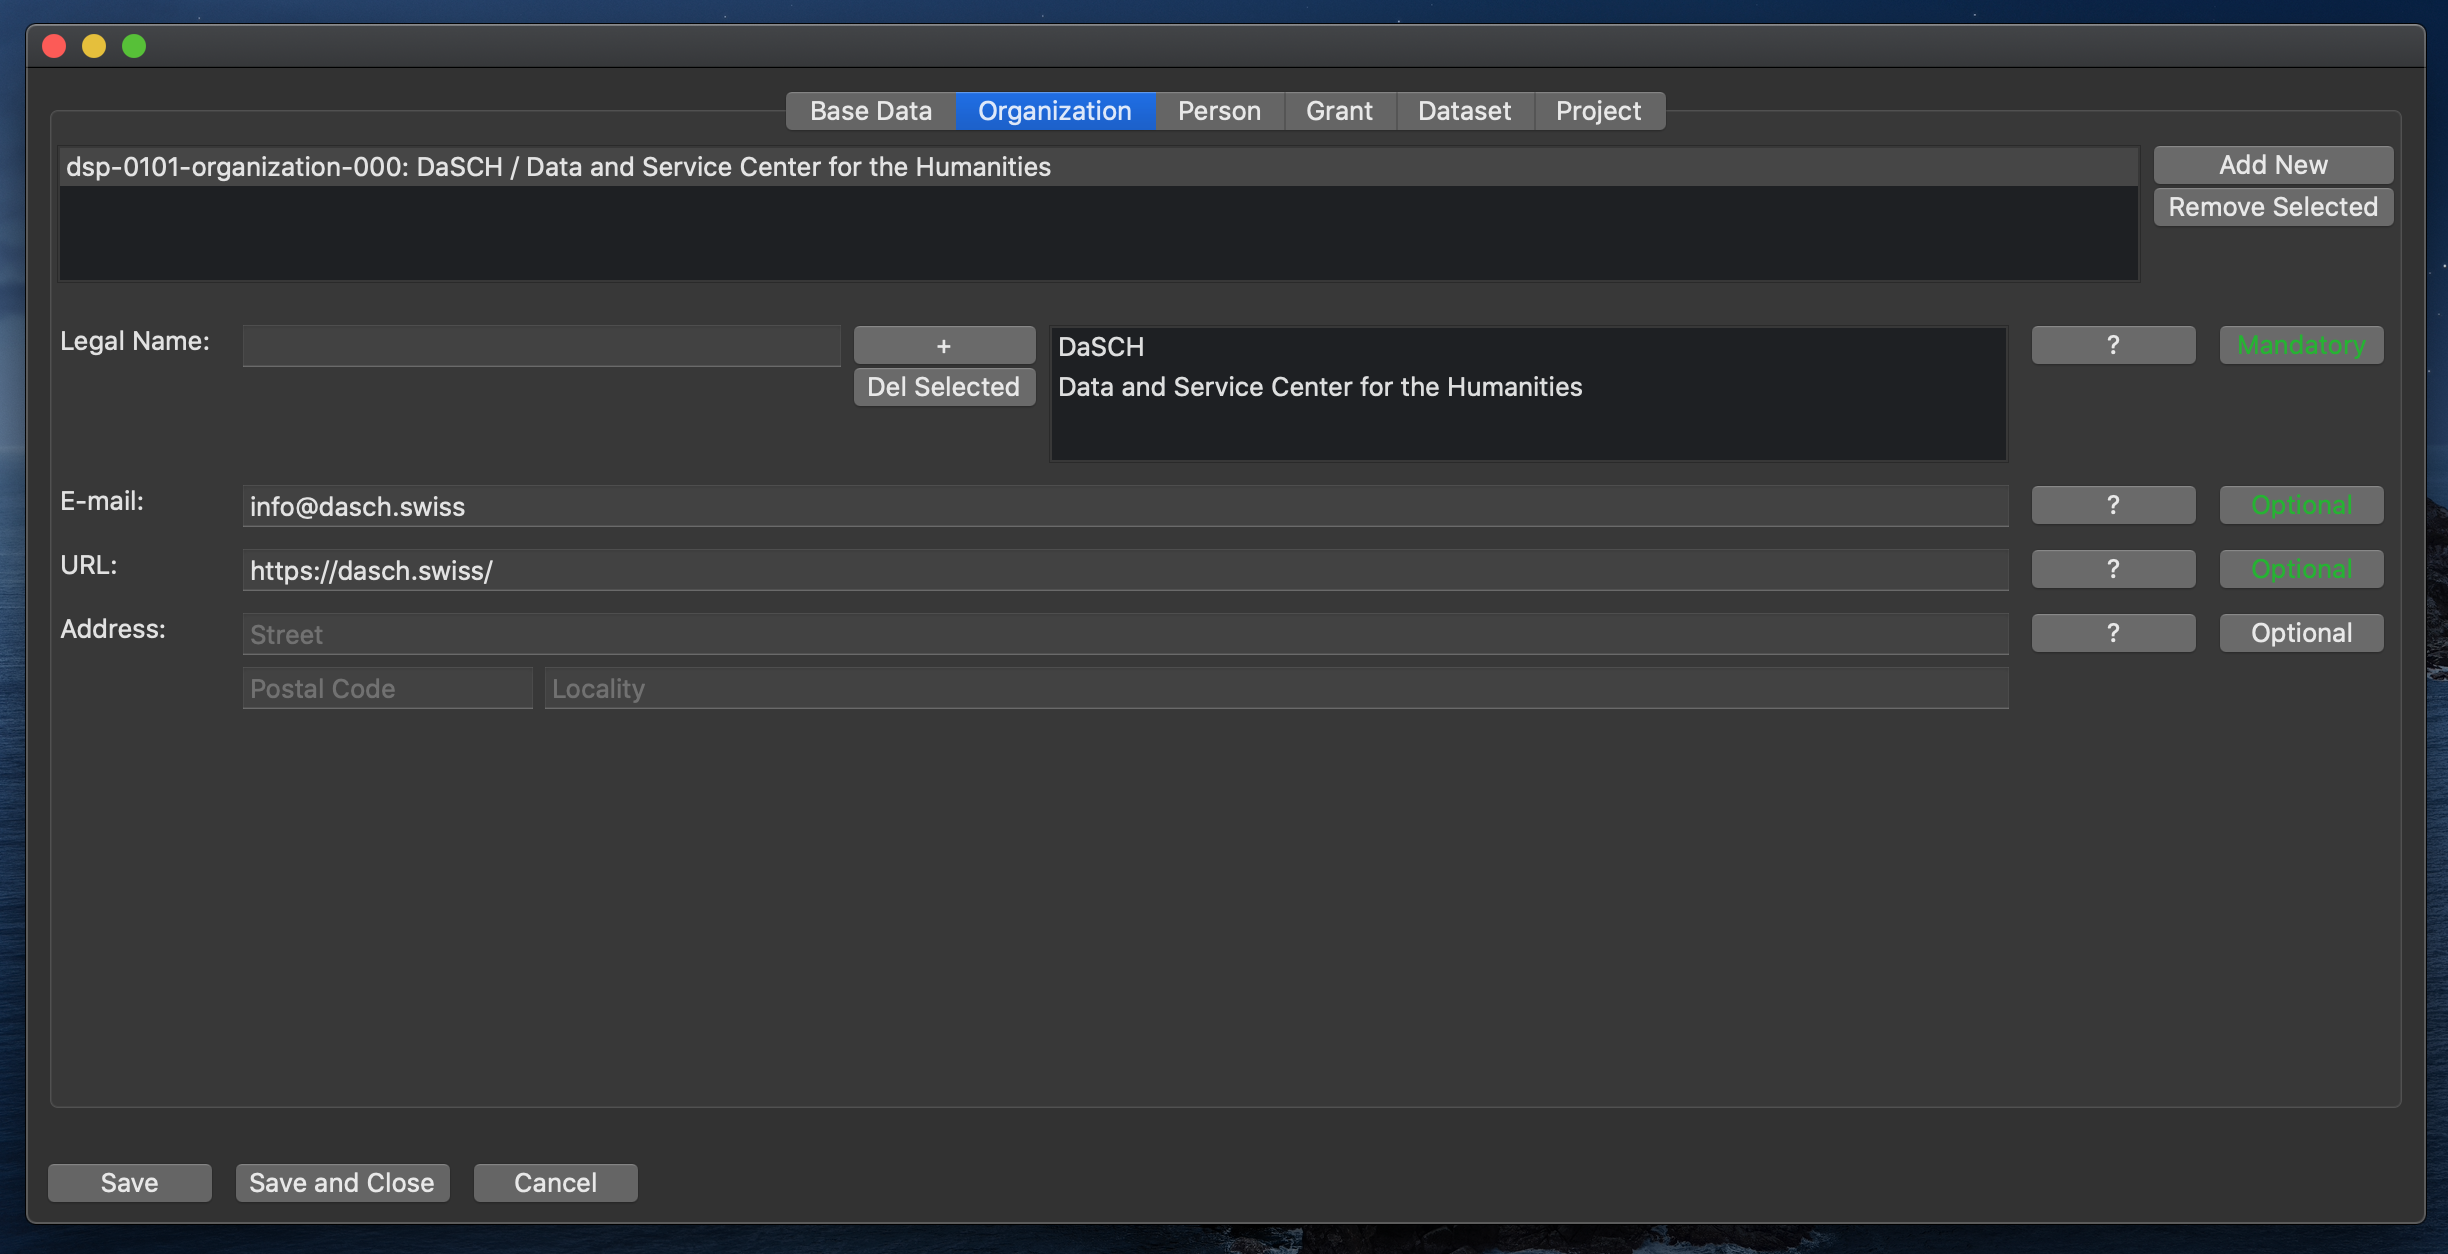Click the Address help icon
Viewport: 2448px width, 1254px height.
click(2112, 632)
